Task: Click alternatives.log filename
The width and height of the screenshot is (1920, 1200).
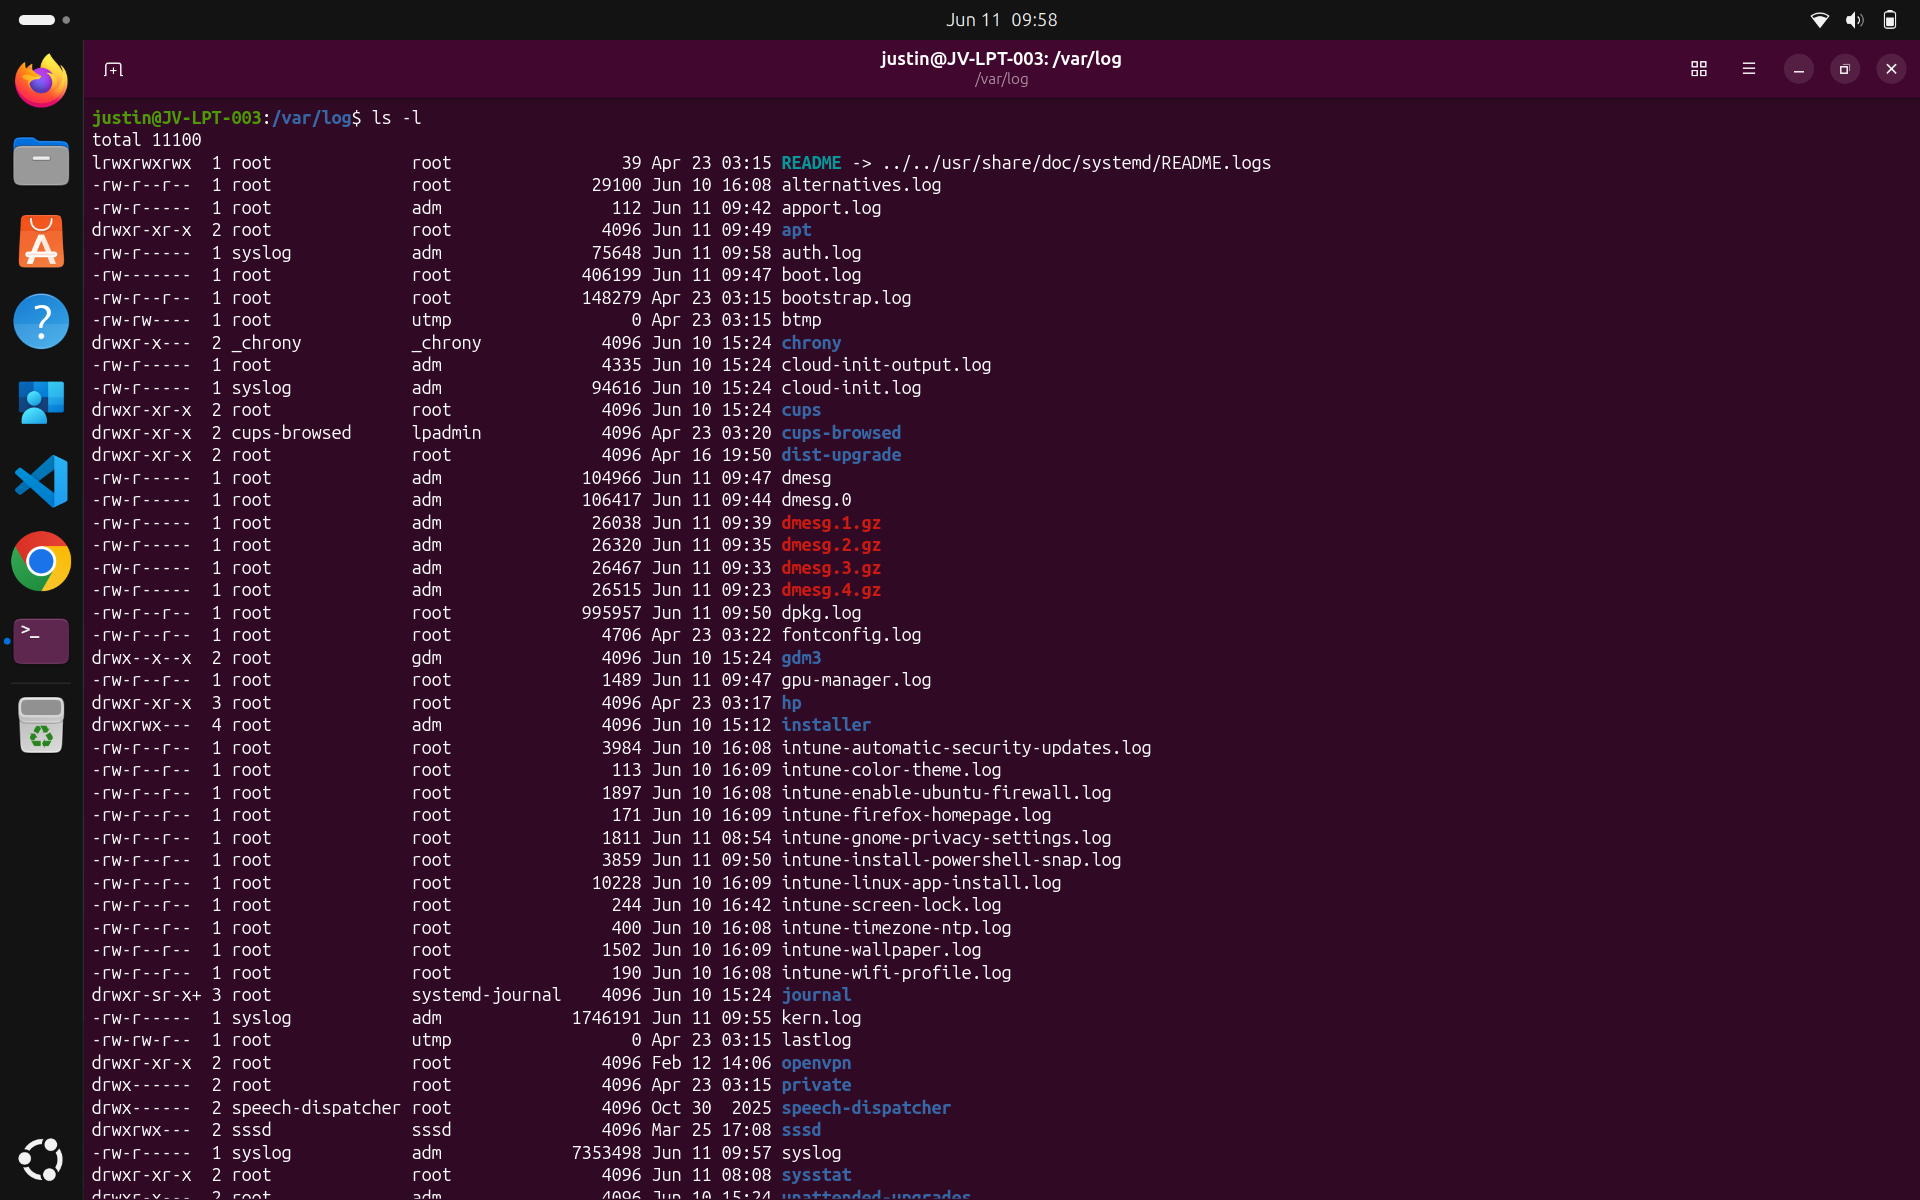Action: (861, 185)
